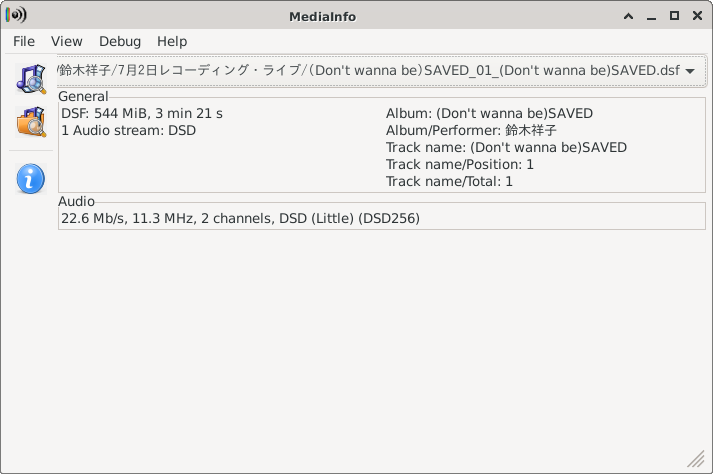Viewport: 713px width, 474px height.
Task: Expand the file selector dropdown arrow
Action: (x=690, y=71)
